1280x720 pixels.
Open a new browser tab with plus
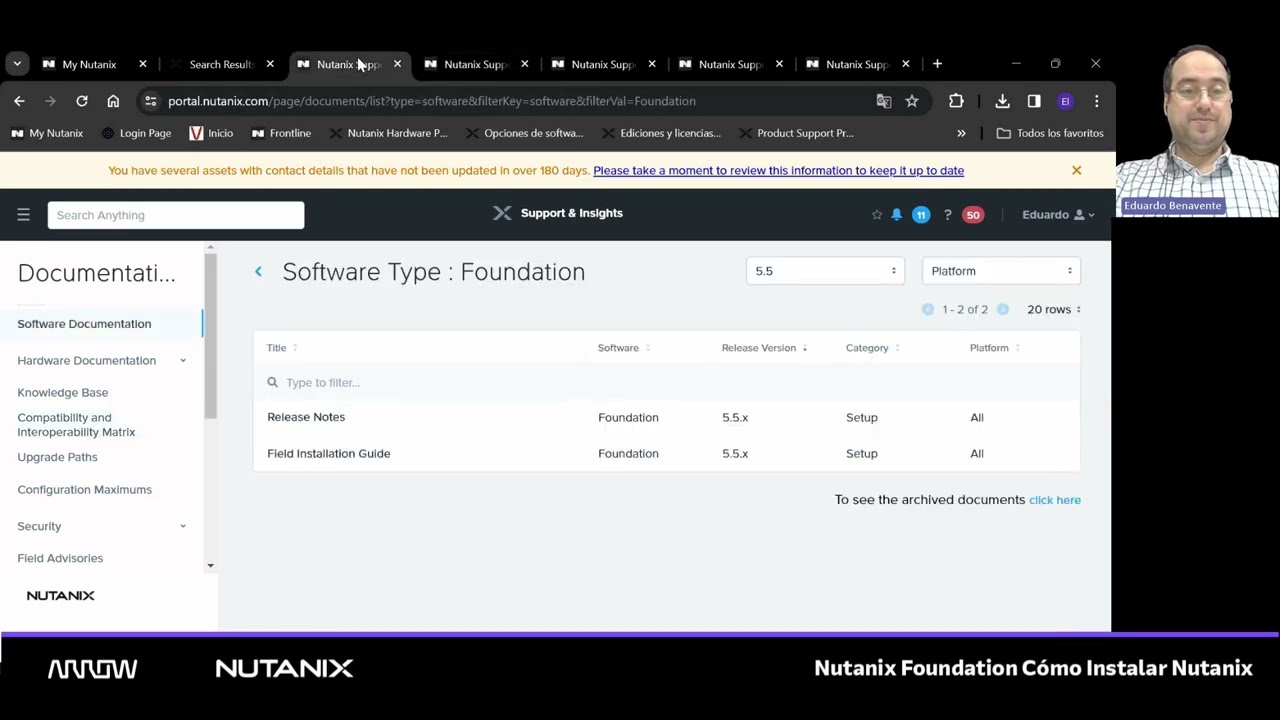click(x=937, y=64)
